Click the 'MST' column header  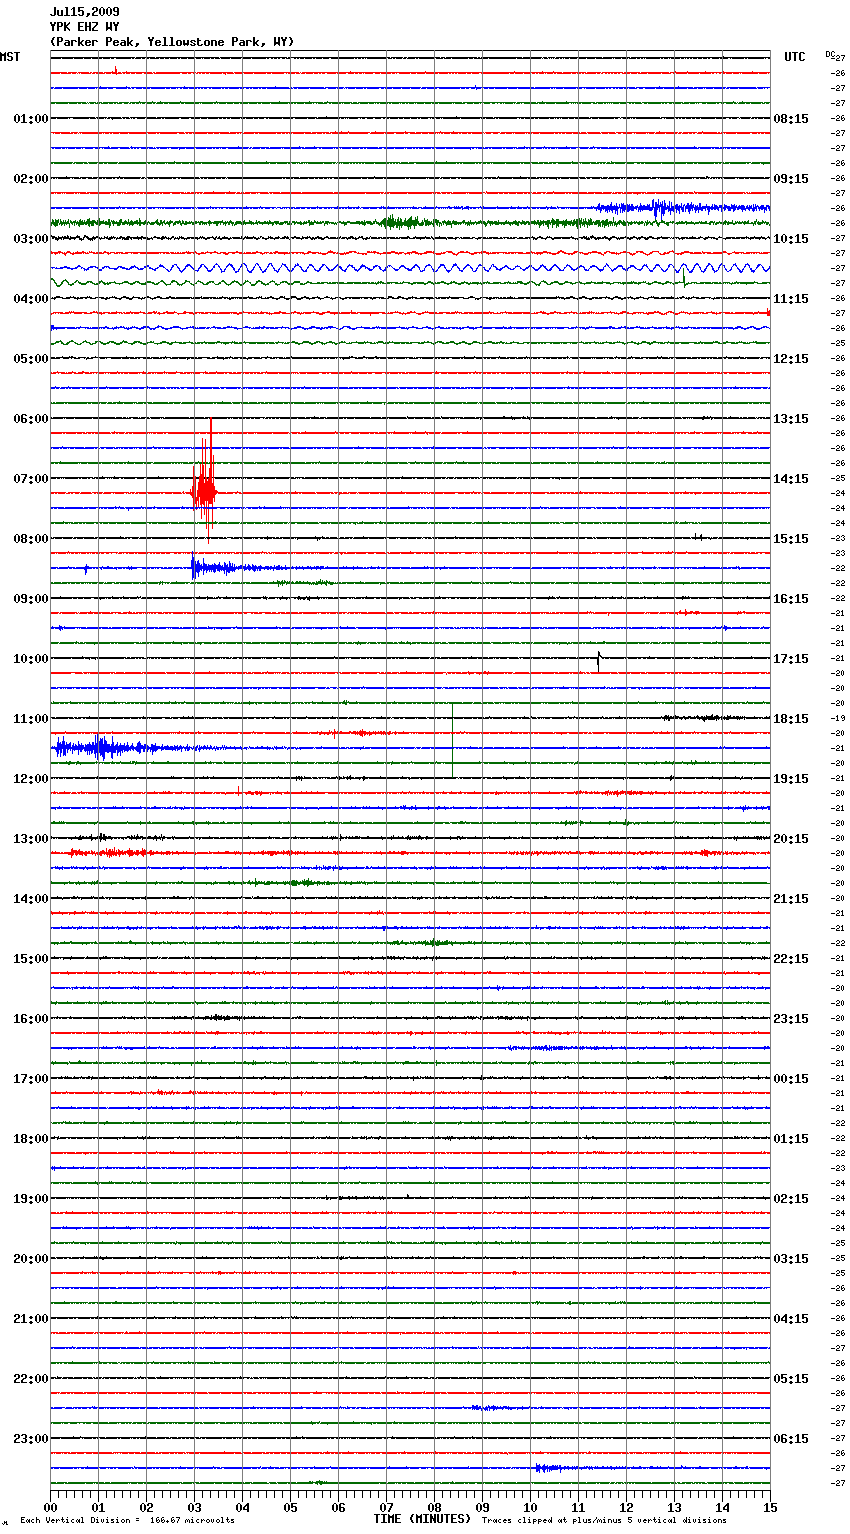[10, 57]
